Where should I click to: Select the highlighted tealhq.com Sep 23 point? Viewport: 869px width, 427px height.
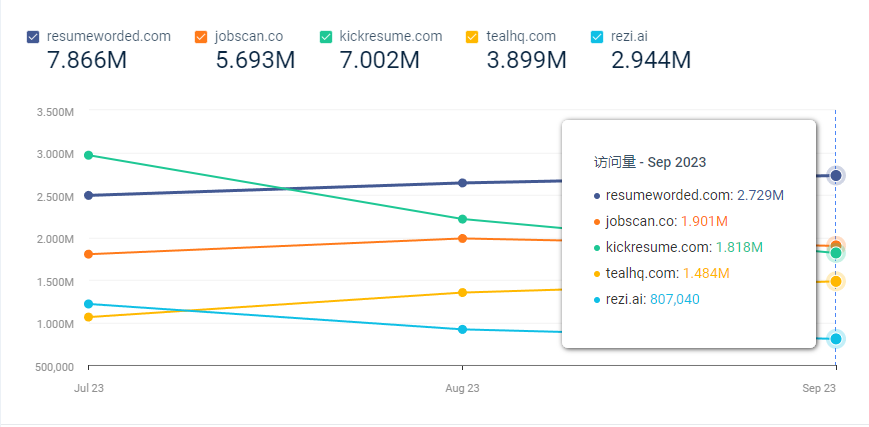click(836, 281)
